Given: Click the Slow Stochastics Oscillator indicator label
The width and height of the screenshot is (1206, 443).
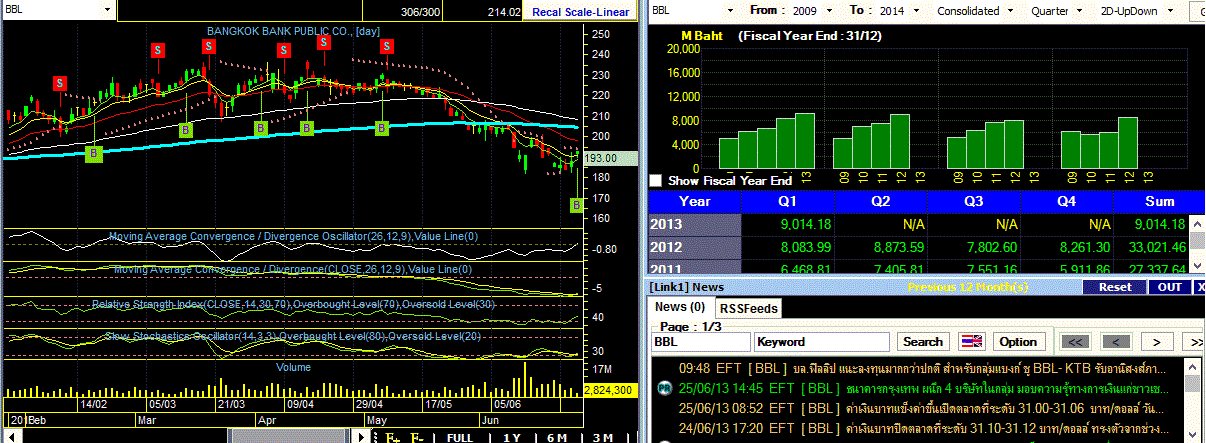Looking at the screenshot, I should (x=292, y=336).
